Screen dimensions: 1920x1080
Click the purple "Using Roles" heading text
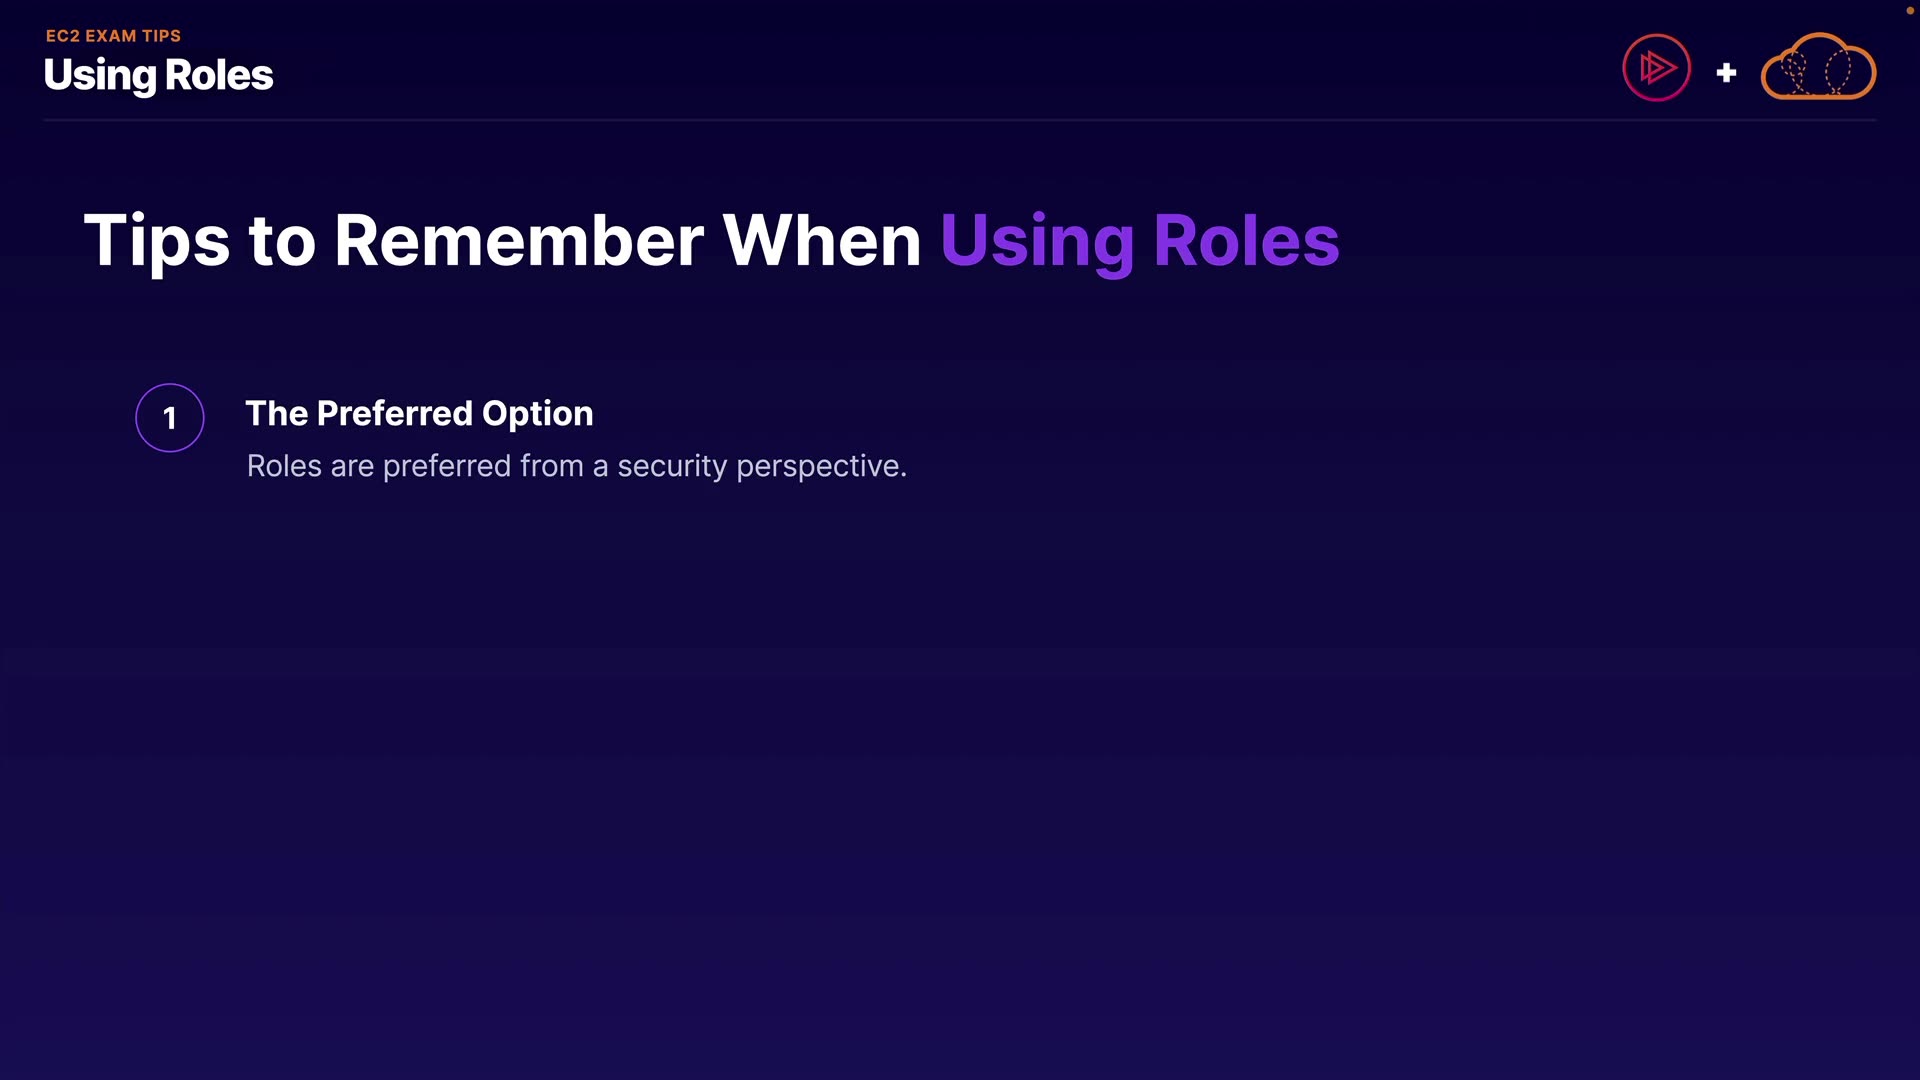tap(1139, 241)
